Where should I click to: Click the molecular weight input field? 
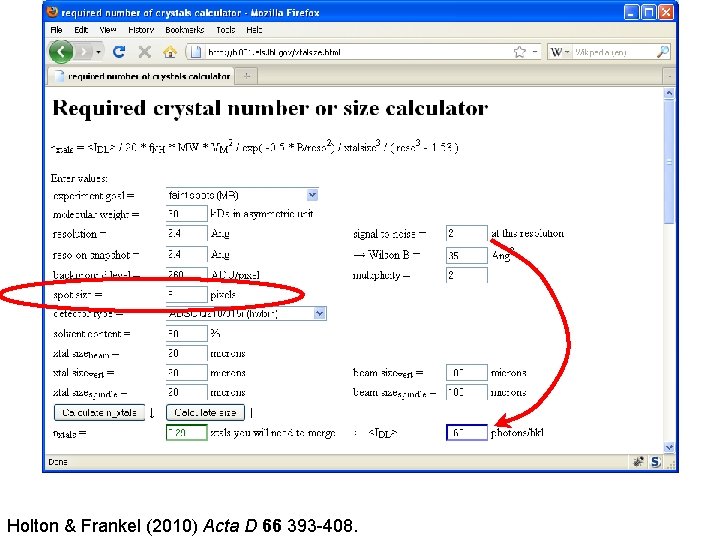point(186,214)
